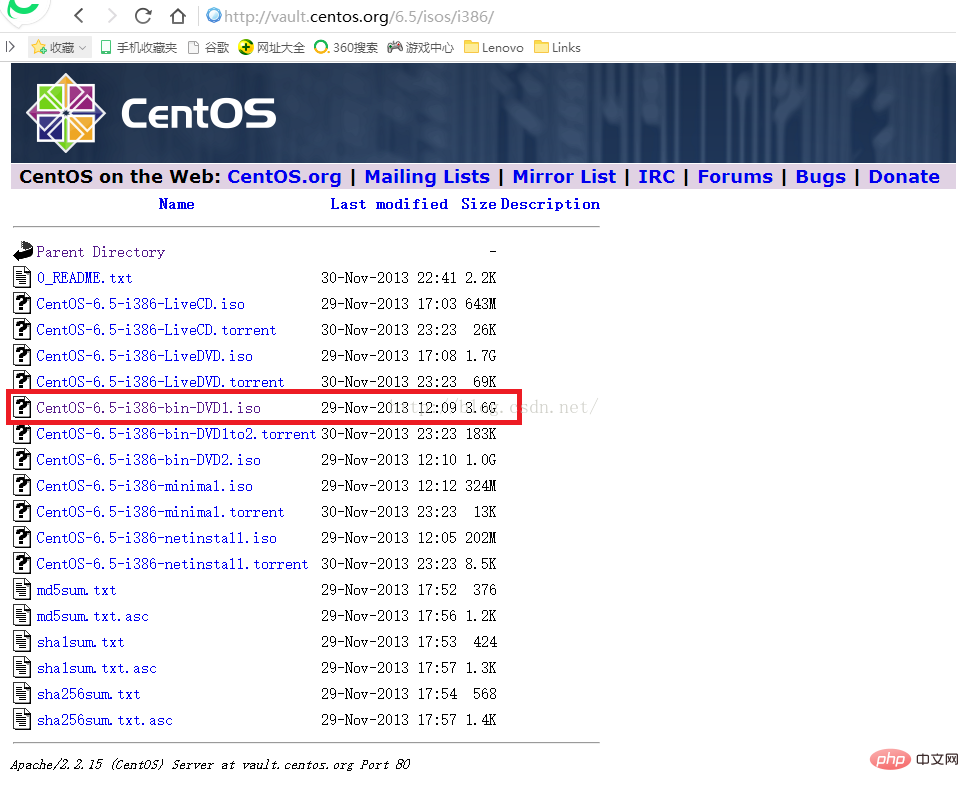This screenshot has height=792, width=969.
Task: Click the Parent Directory back-arrow icon
Action: [23, 251]
